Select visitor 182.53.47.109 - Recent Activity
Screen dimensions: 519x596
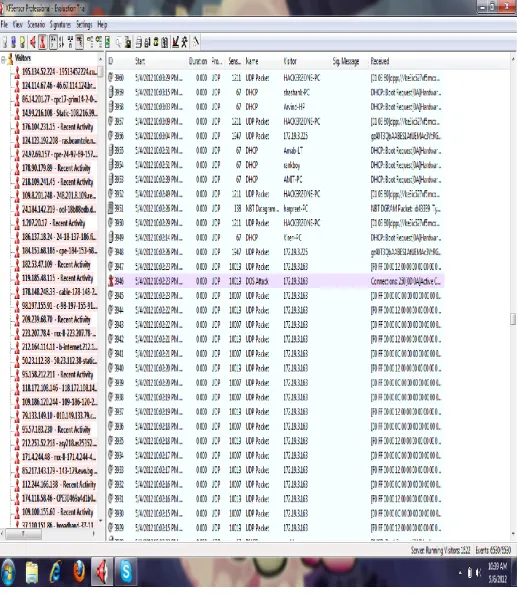point(56,264)
